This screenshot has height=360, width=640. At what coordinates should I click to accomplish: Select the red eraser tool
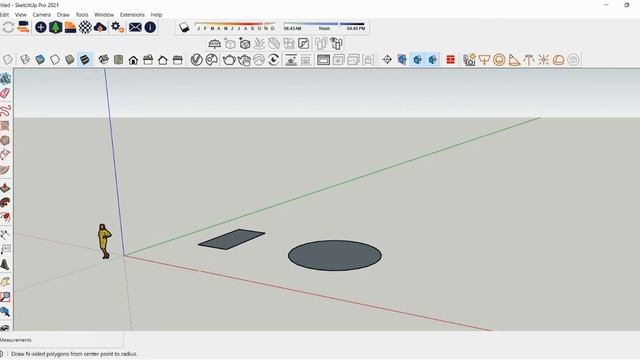tap(5, 93)
